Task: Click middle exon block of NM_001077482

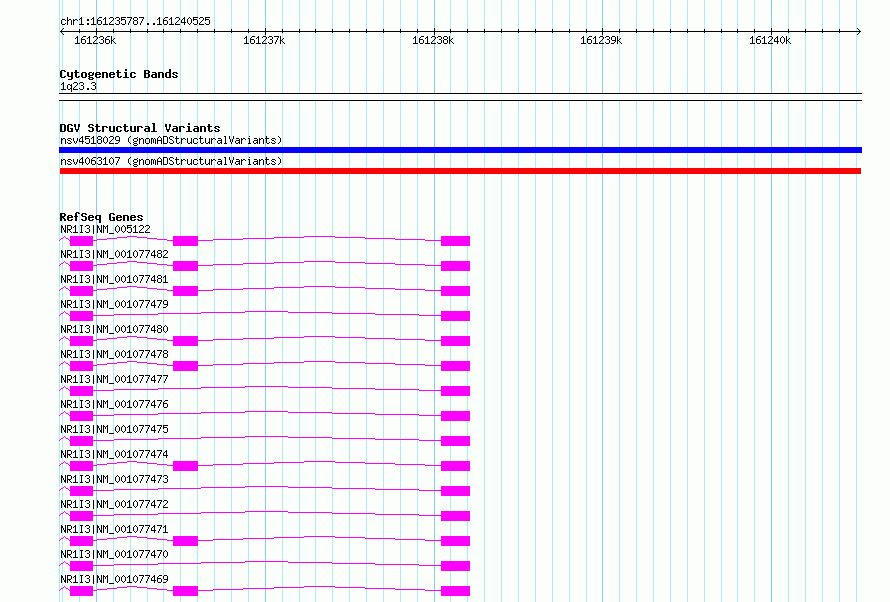Action: tap(185, 266)
